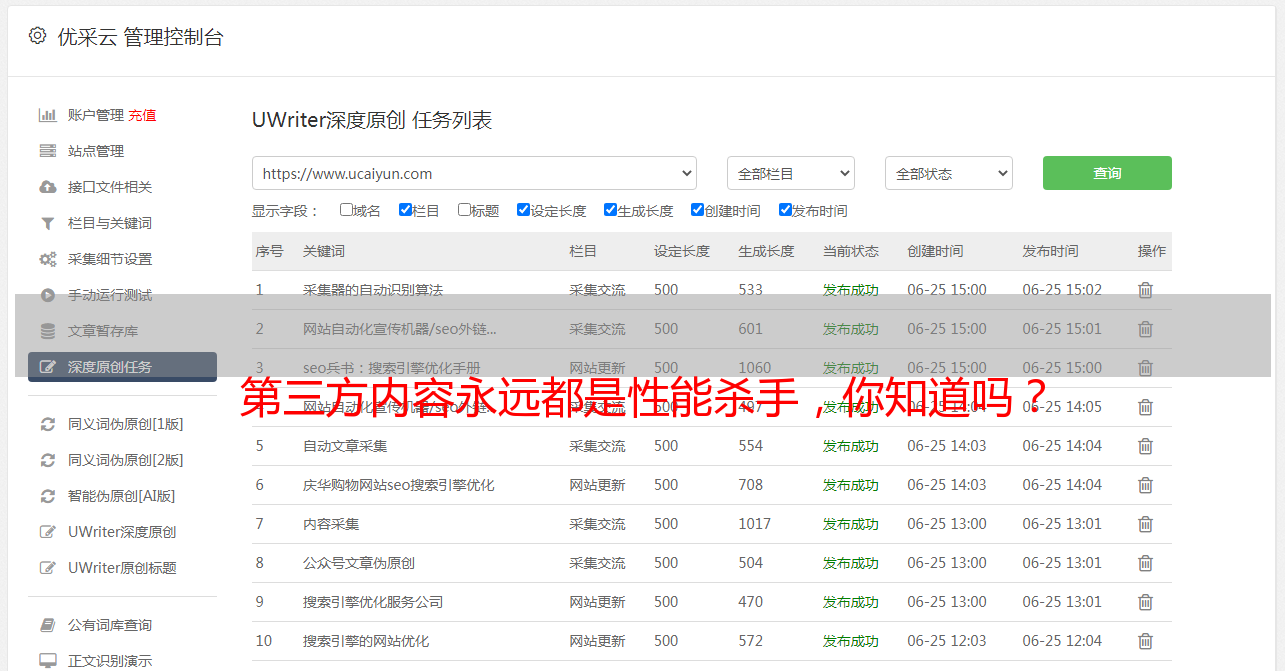Uncheck the 栏目 display field checkbox
Image resolution: width=1285 pixels, height=671 pixels.
tap(405, 210)
